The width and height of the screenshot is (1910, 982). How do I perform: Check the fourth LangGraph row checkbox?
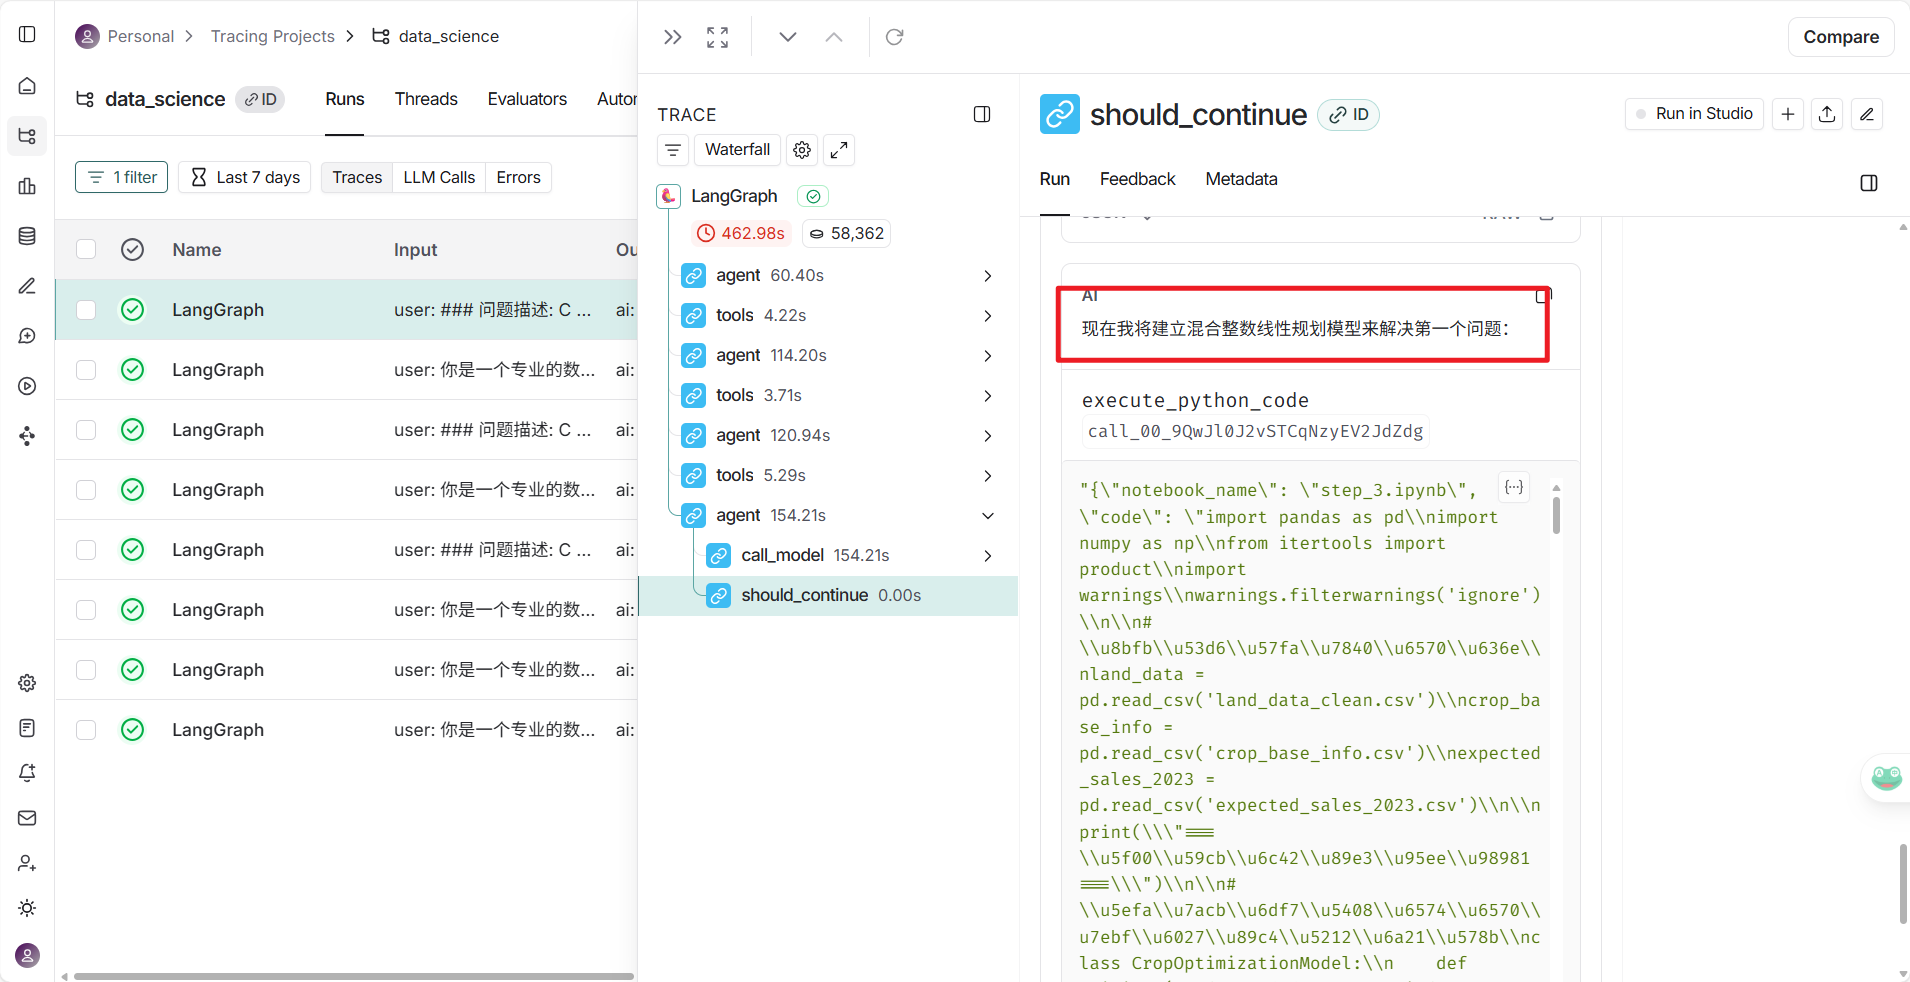tap(86, 490)
